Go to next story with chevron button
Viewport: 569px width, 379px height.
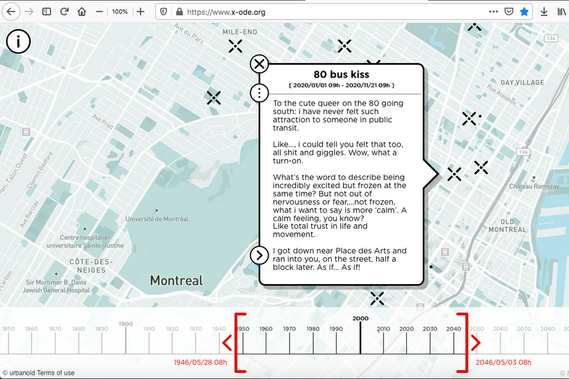tap(259, 255)
